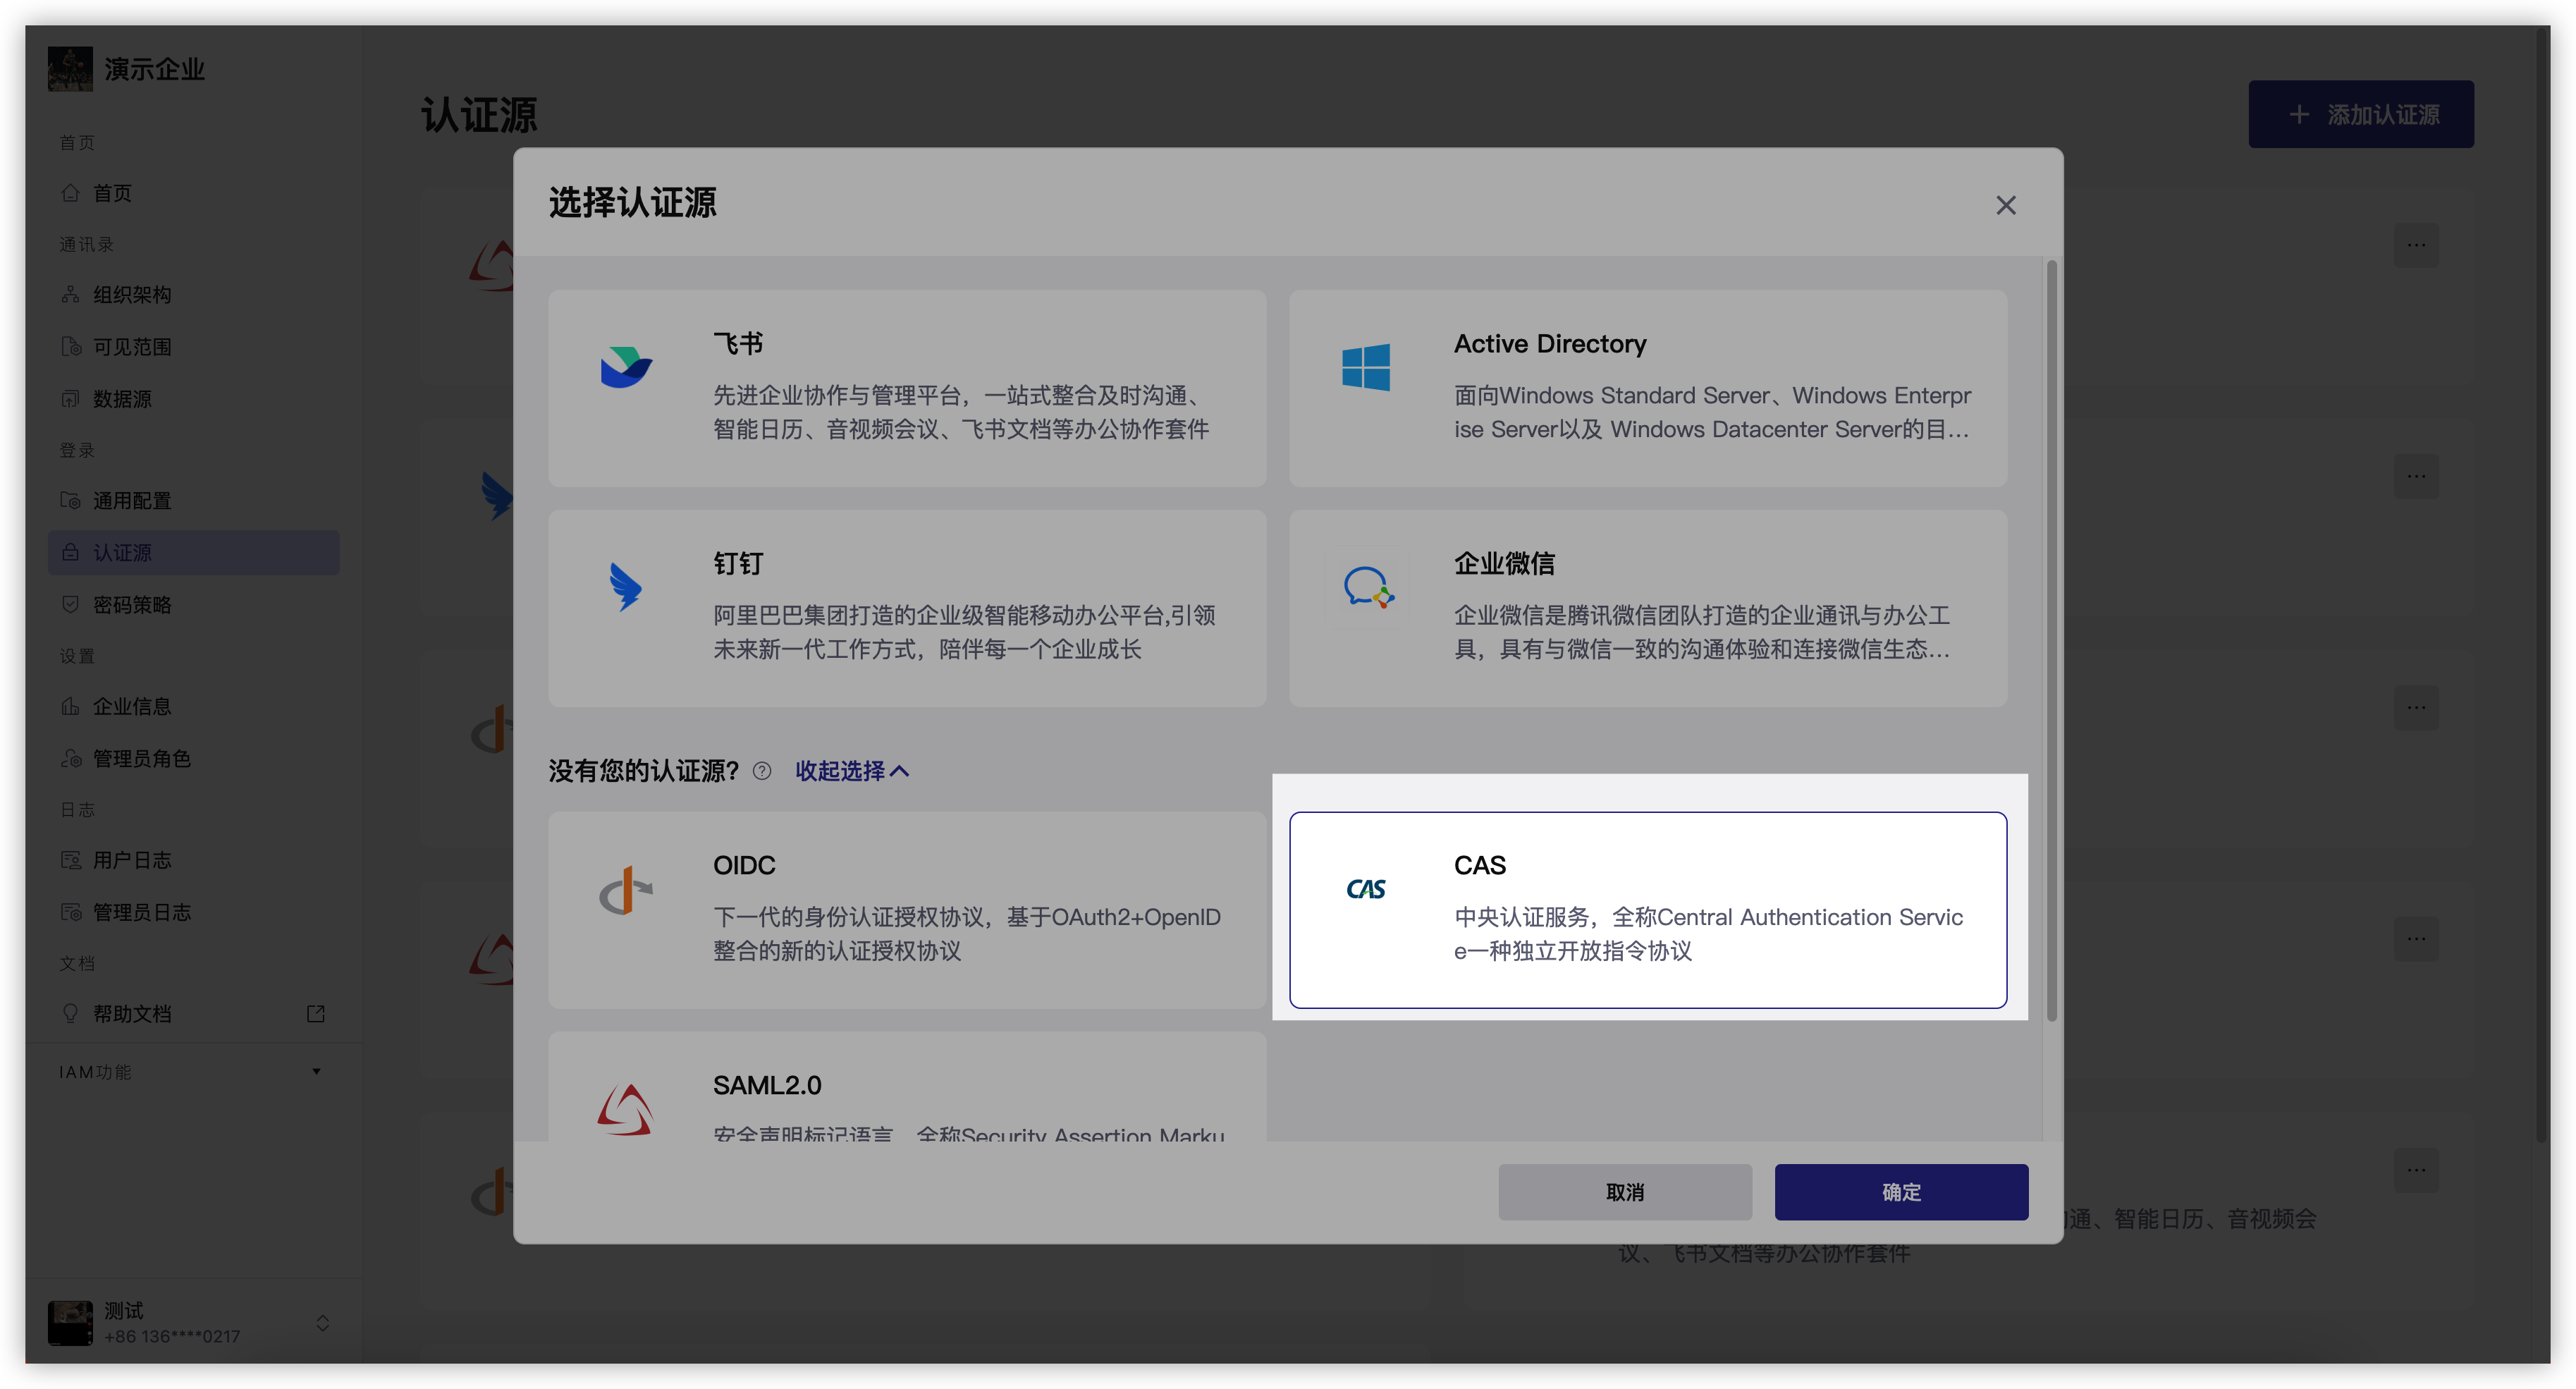Click the external link icon beside 帮助文档
This screenshot has height=1389, width=2576.
coord(316,1013)
